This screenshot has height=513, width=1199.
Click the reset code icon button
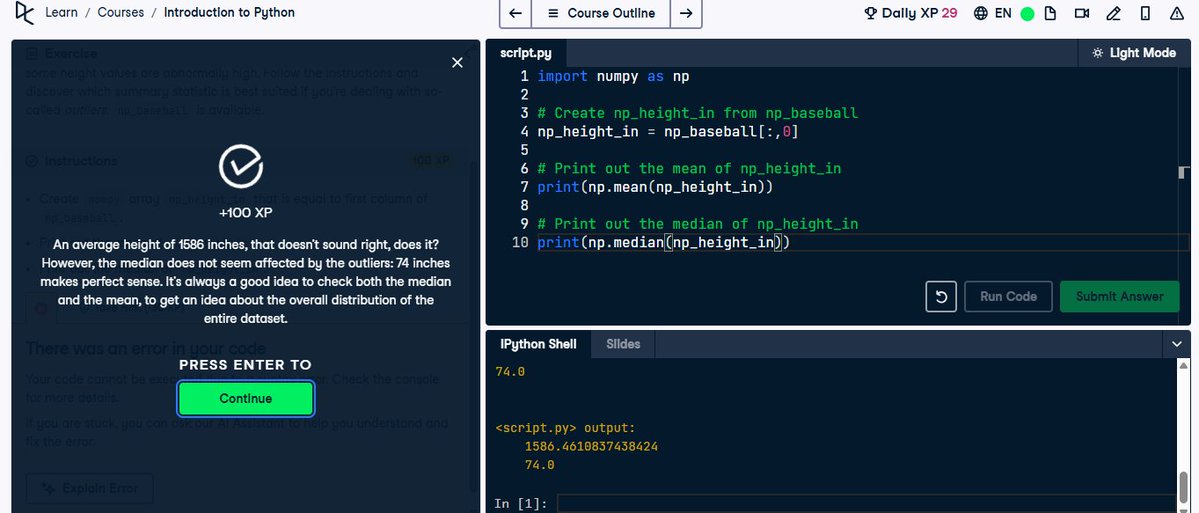pos(941,297)
